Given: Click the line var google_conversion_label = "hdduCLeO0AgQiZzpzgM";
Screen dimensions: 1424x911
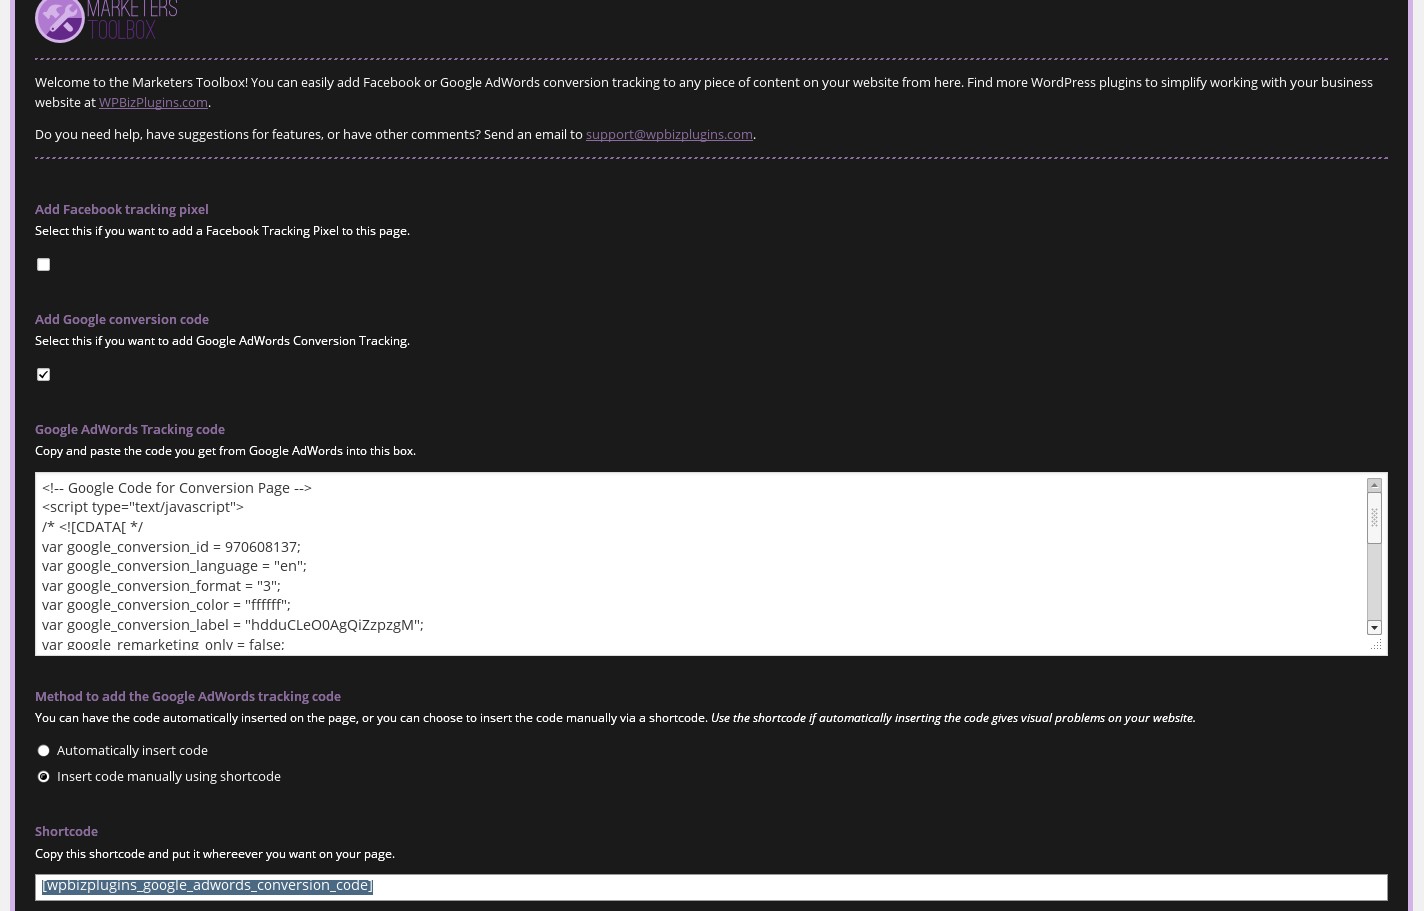Looking at the screenshot, I should 233,624.
